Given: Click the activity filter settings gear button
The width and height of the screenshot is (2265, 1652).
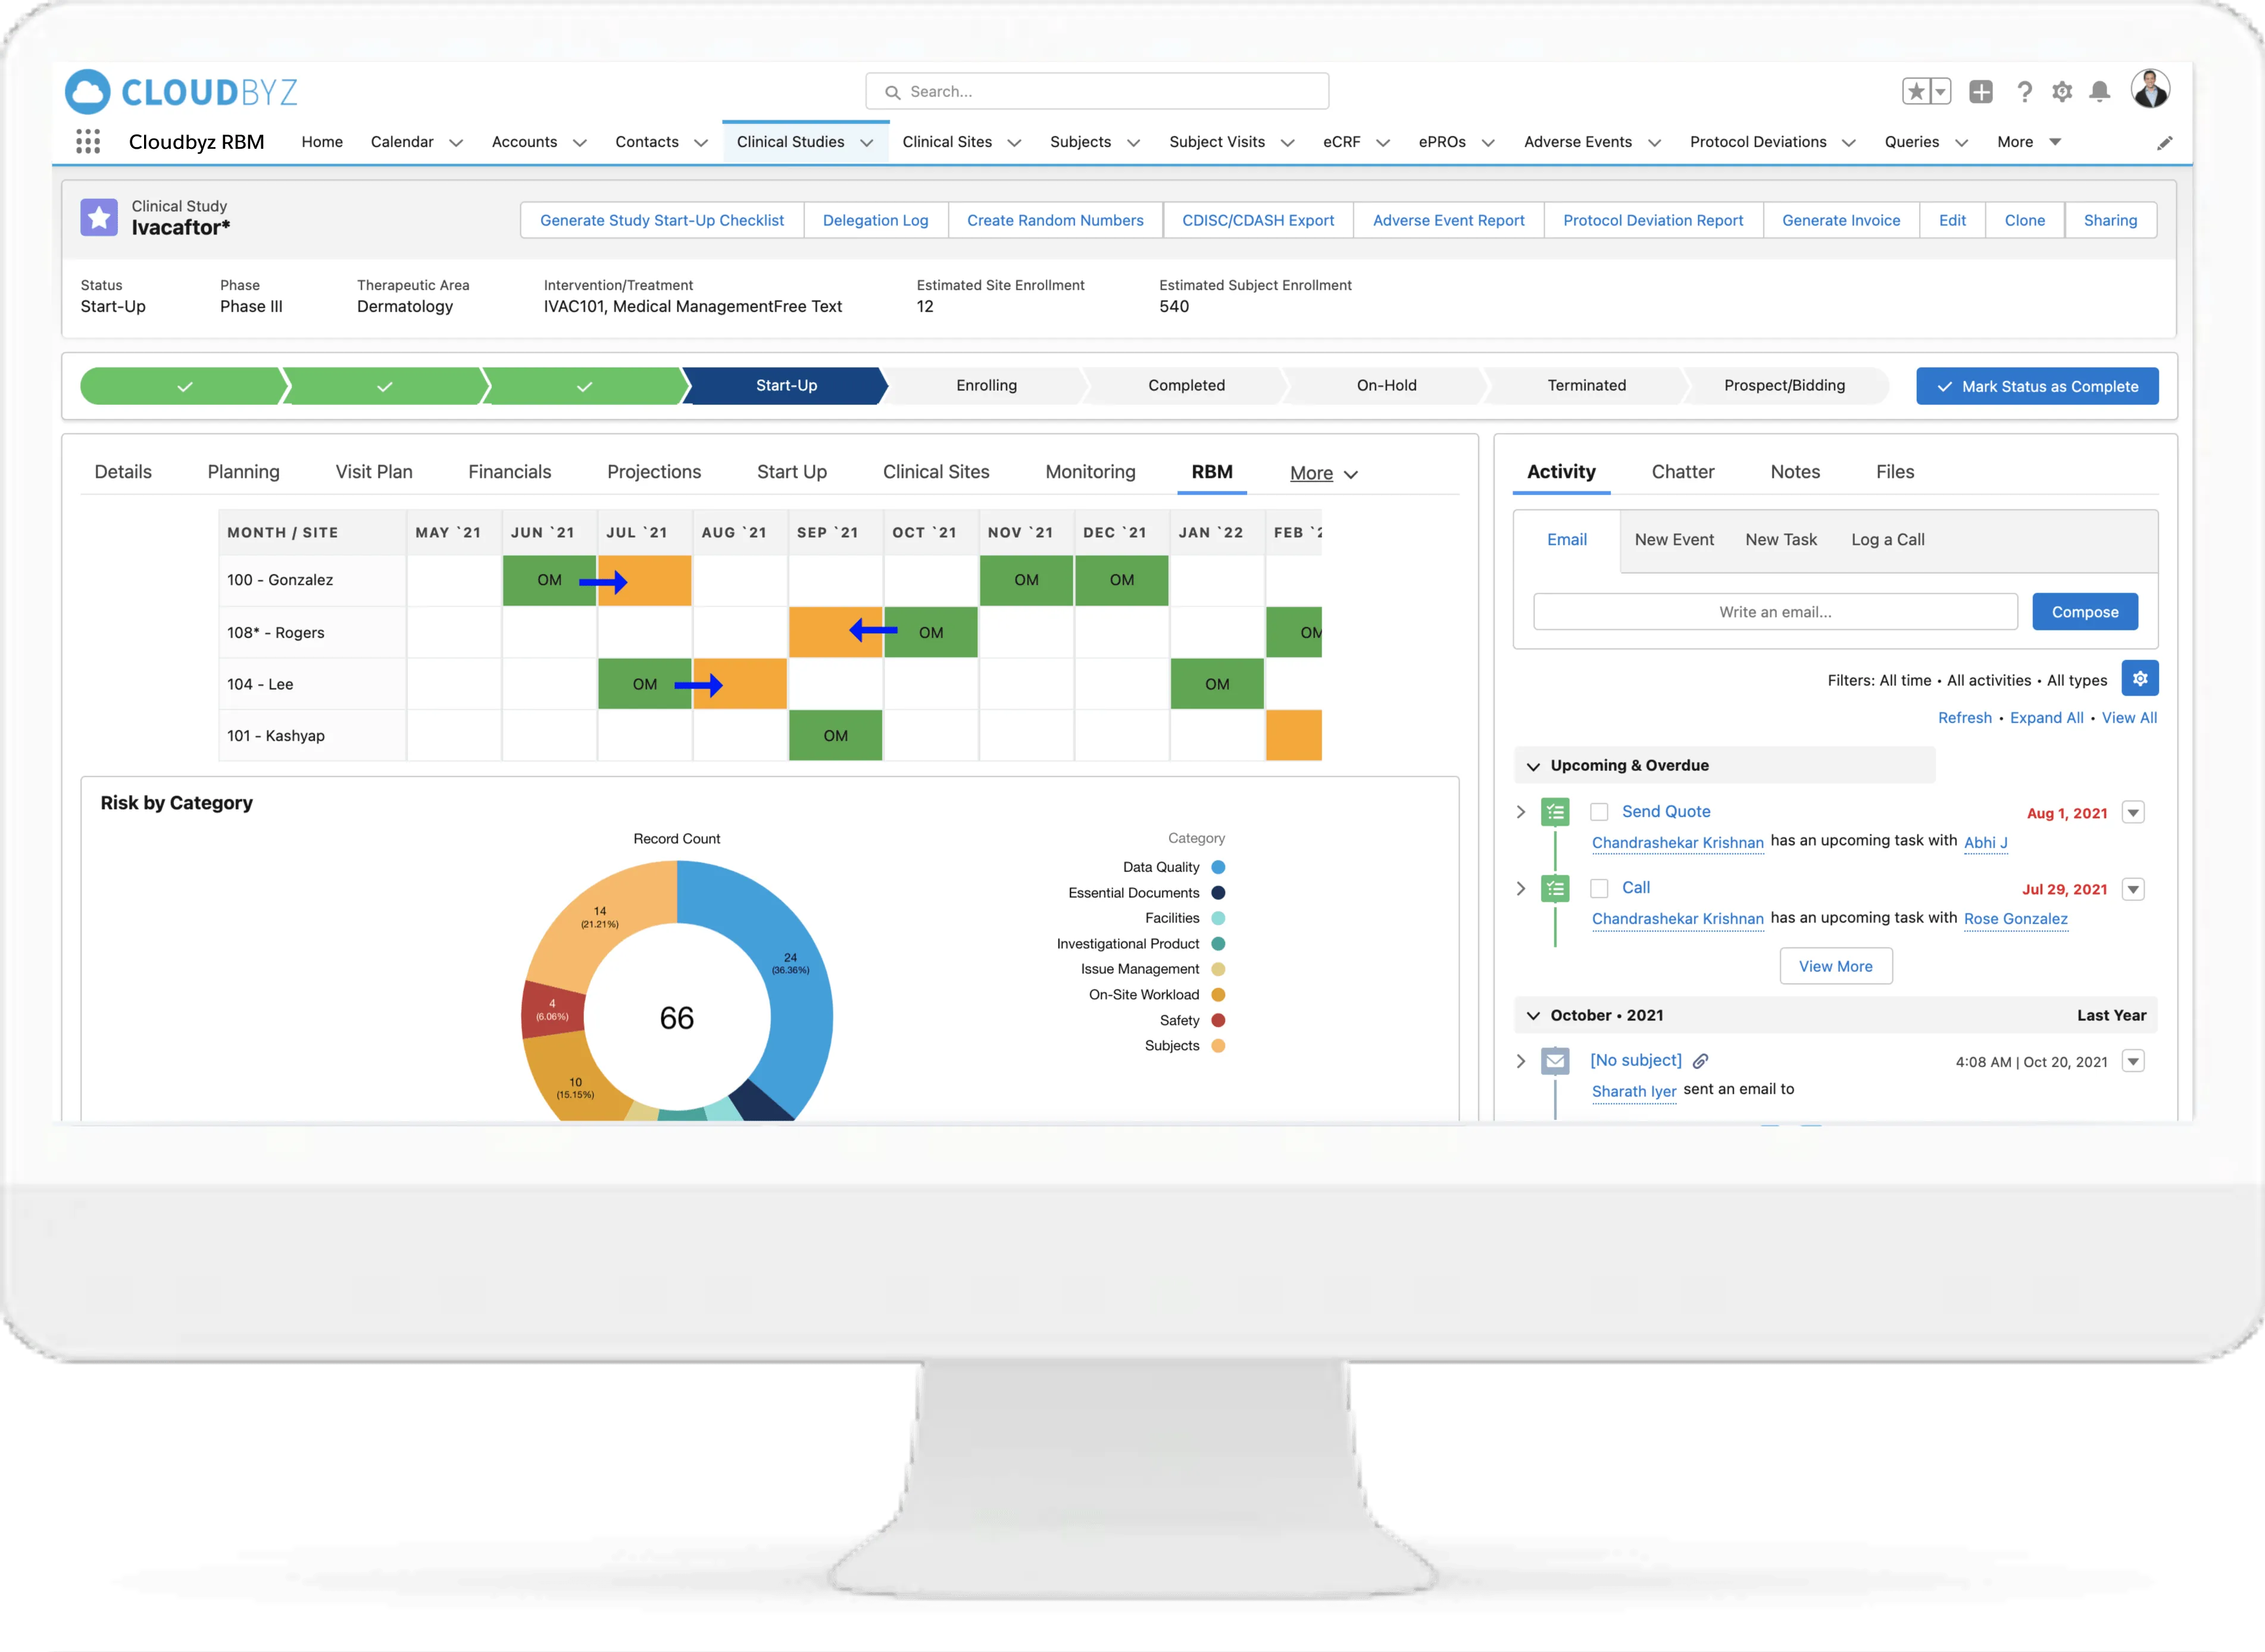Looking at the screenshot, I should 2140,678.
